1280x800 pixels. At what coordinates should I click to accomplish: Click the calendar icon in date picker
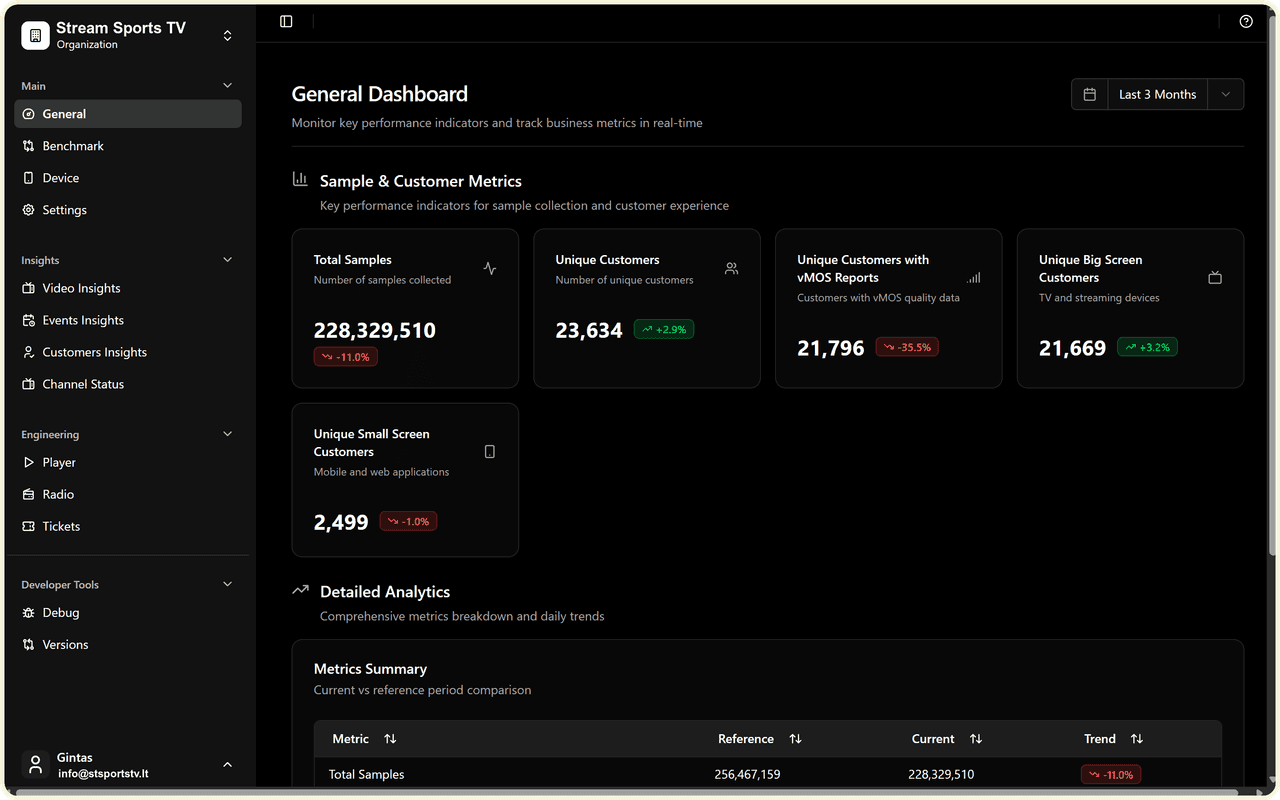pos(1090,94)
